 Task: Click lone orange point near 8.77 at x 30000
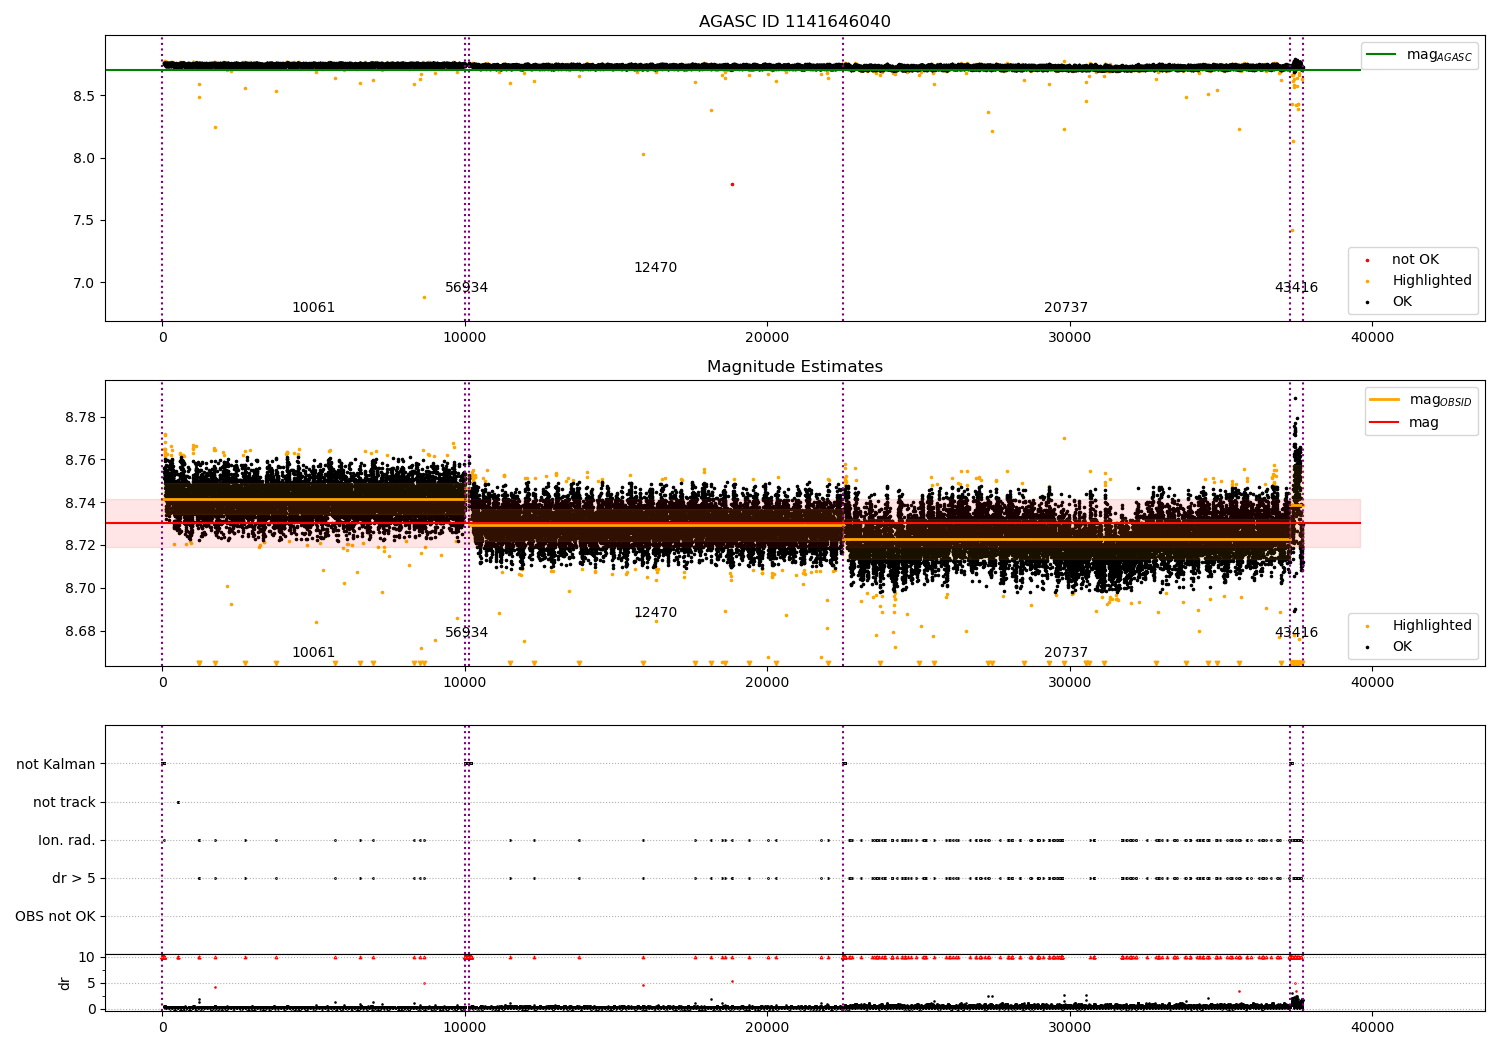tap(1064, 438)
